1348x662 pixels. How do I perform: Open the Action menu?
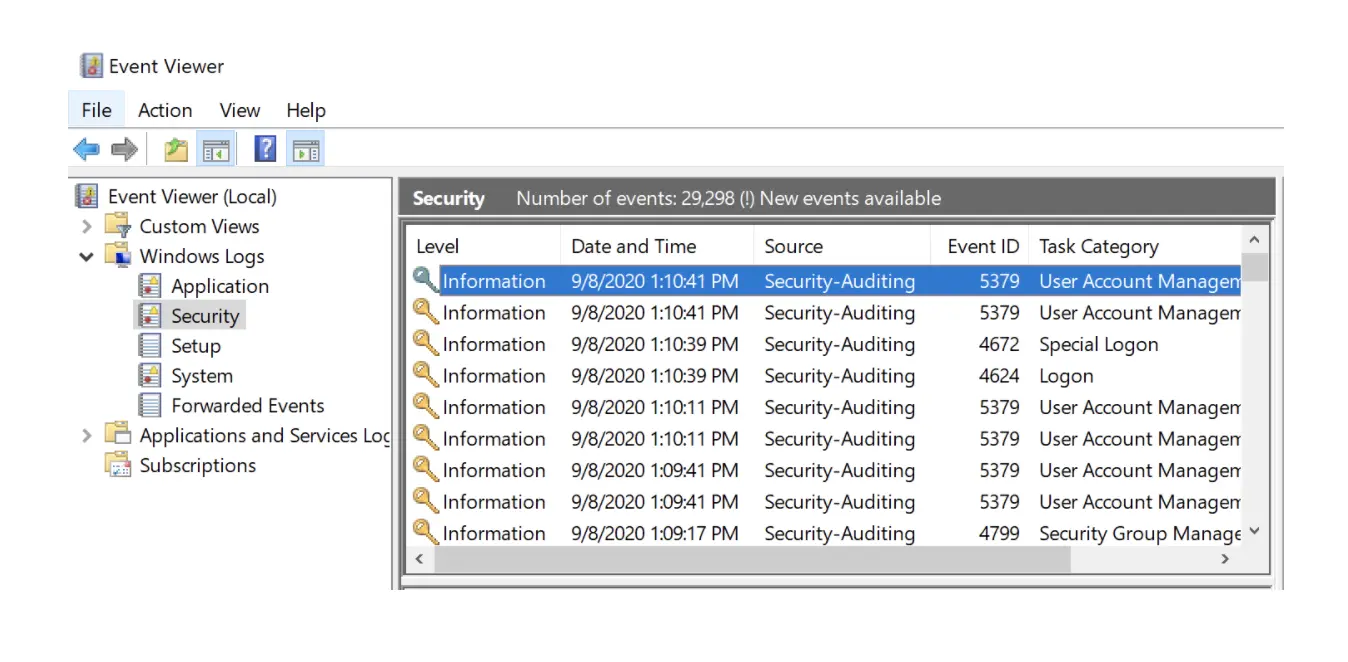tap(165, 110)
